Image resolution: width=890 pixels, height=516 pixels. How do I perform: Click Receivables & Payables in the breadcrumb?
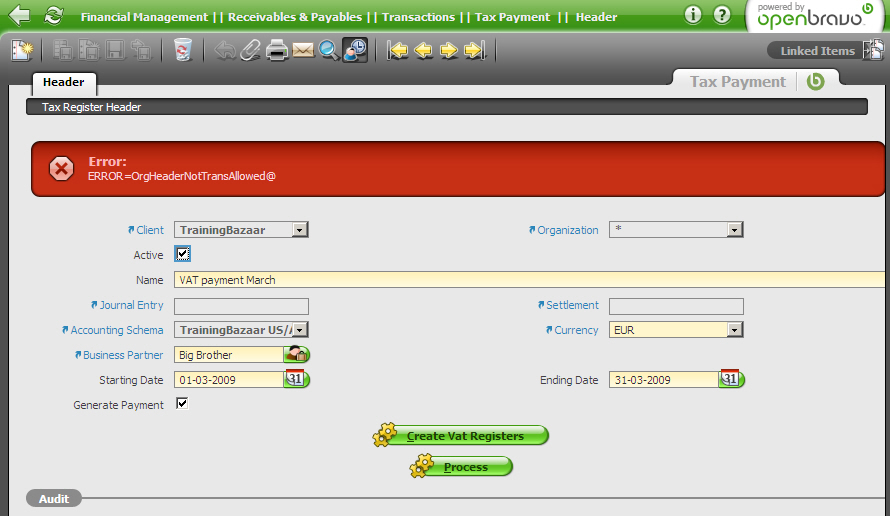coord(295,17)
